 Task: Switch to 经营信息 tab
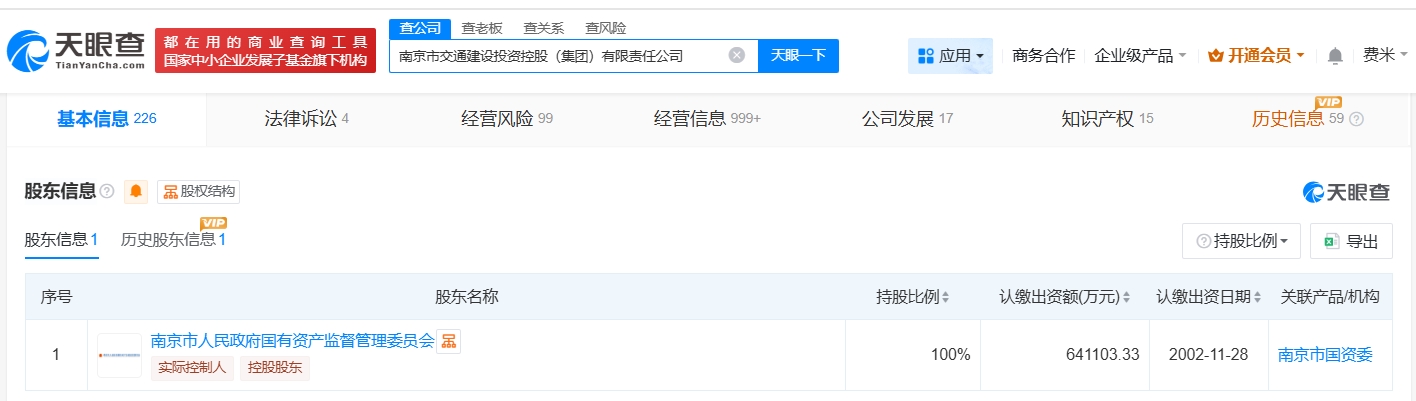[x=707, y=119]
